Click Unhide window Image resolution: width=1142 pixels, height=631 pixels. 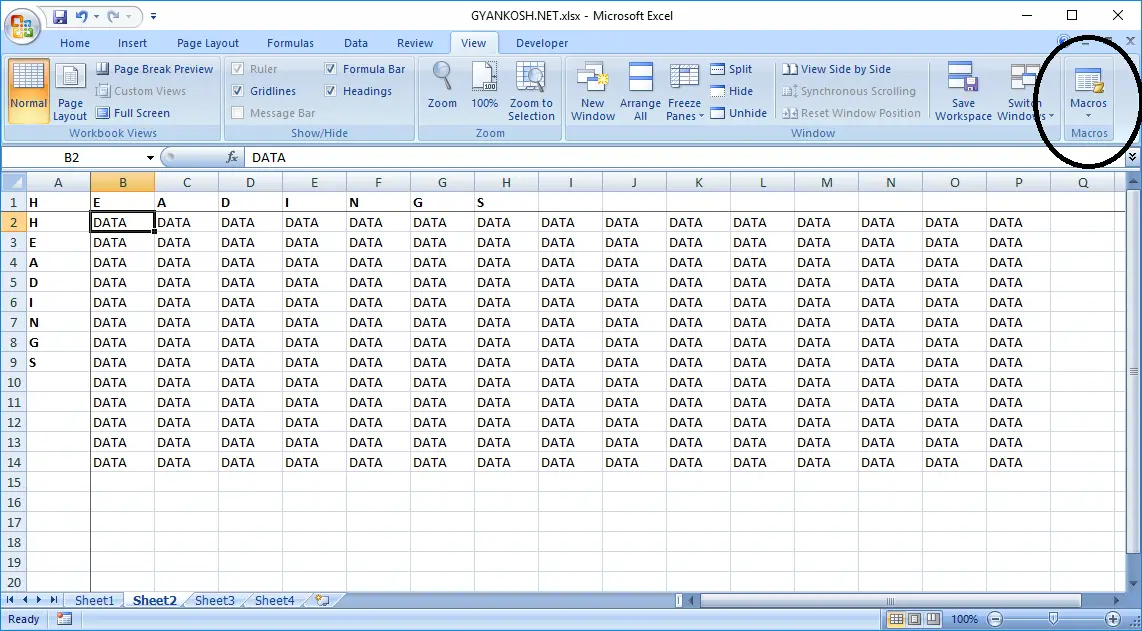[739, 113]
